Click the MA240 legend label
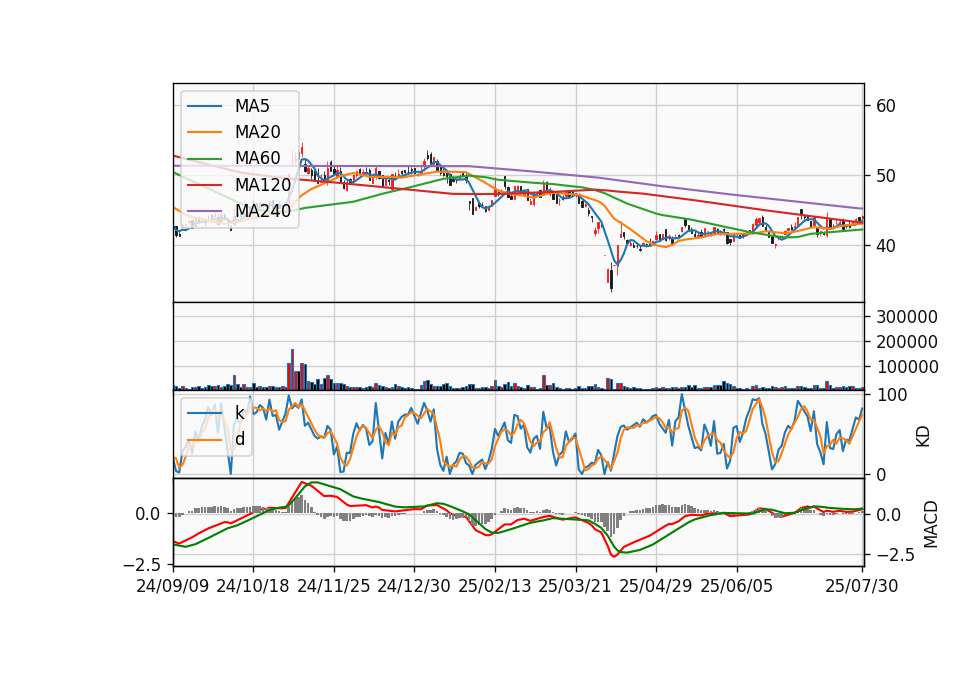Image resolution: width=960 pixels, height=690 pixels. (x=263, y=211)
